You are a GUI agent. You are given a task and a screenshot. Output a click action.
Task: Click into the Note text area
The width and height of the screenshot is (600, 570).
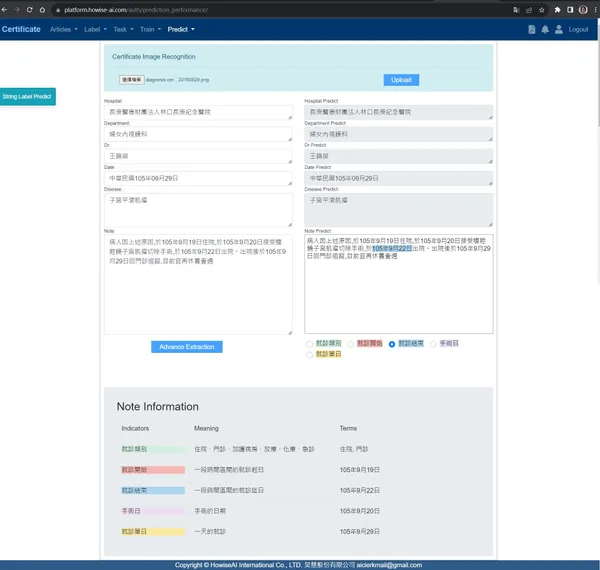[198, 285]
